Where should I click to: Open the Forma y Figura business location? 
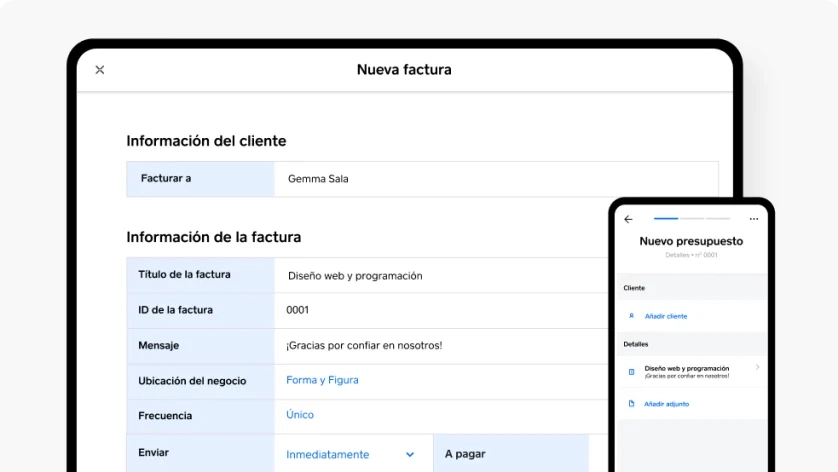pyautogui.click(x=322, y=380)
